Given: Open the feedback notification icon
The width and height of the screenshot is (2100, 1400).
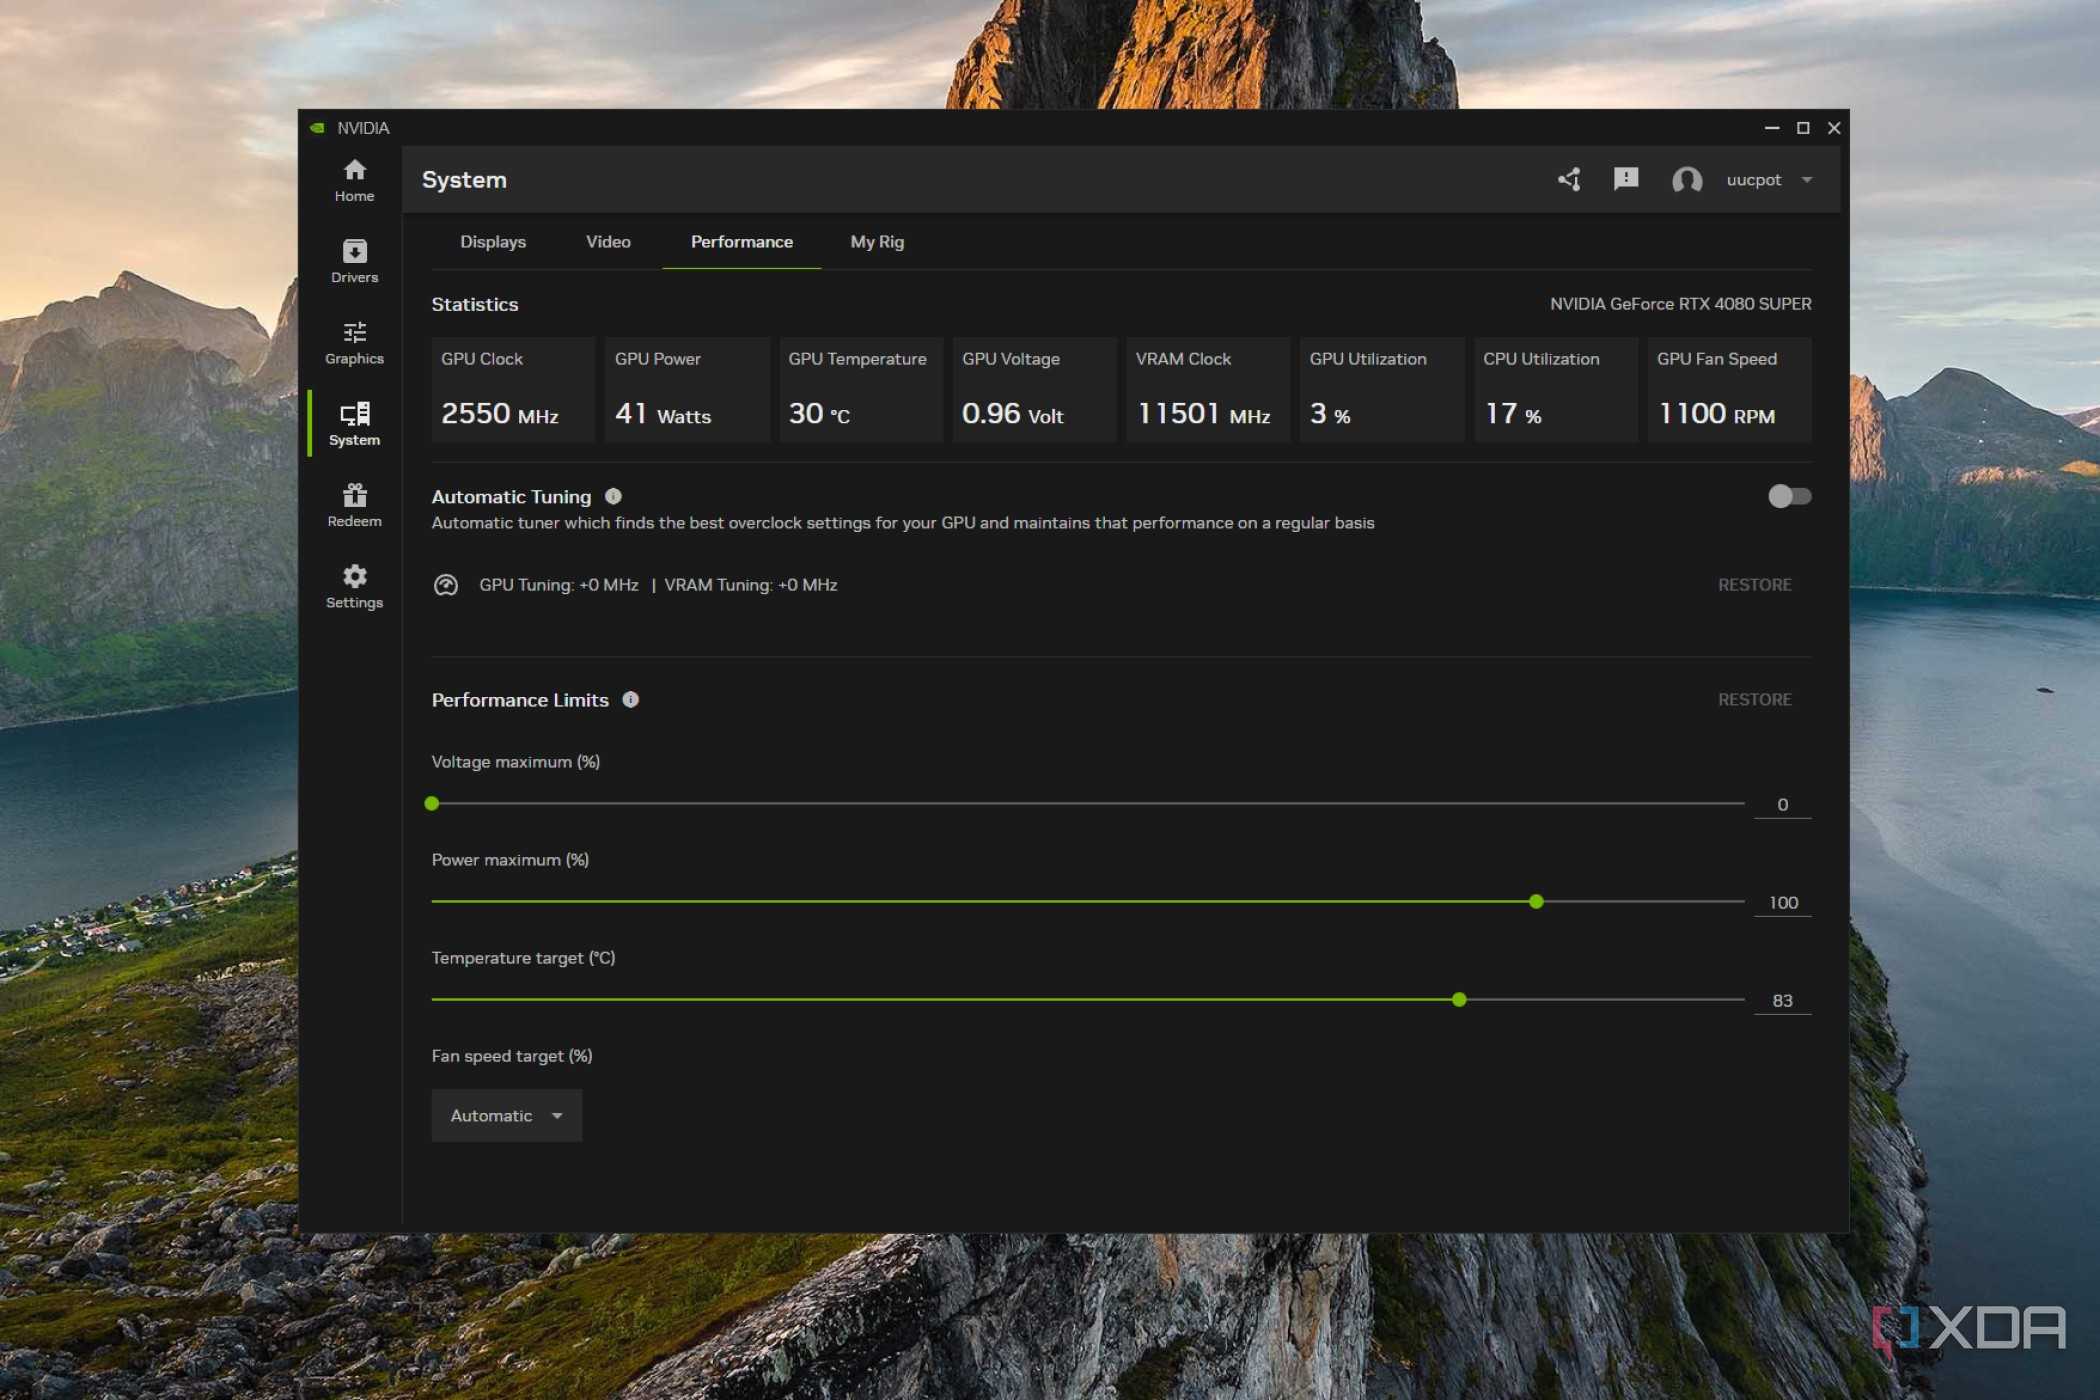Looking at the screenshot, I should pyautogui.click(x=1626, y=180).
